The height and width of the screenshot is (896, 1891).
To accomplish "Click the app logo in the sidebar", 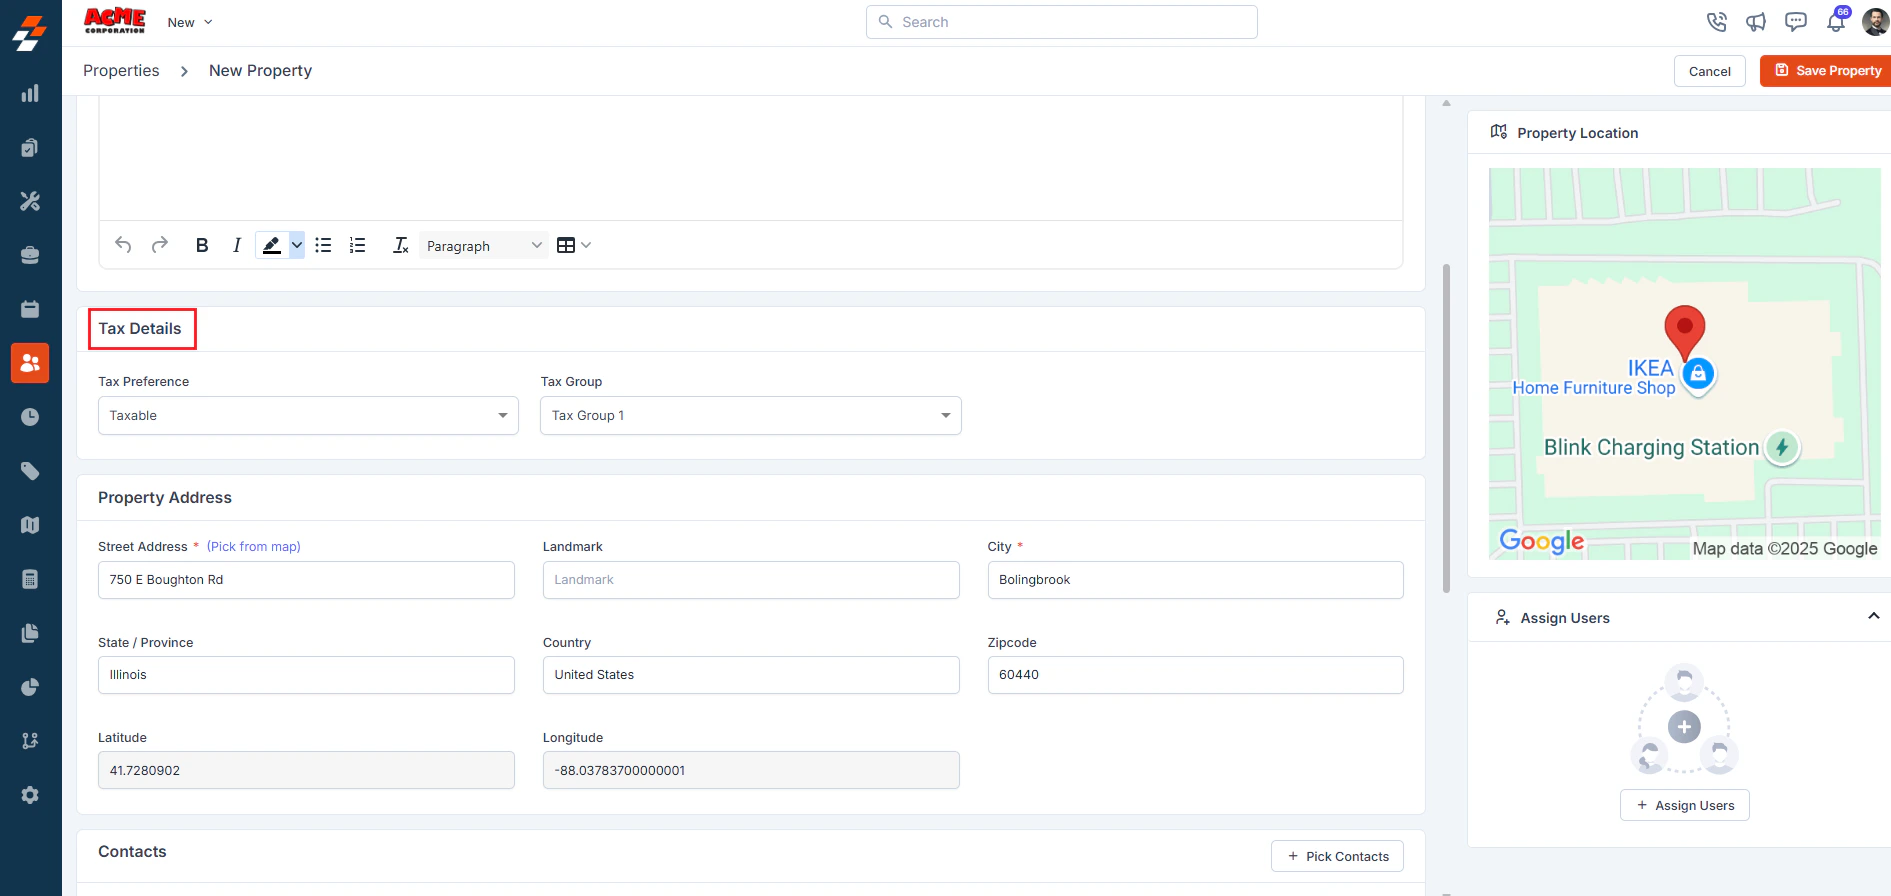I will tap(30, 33).
